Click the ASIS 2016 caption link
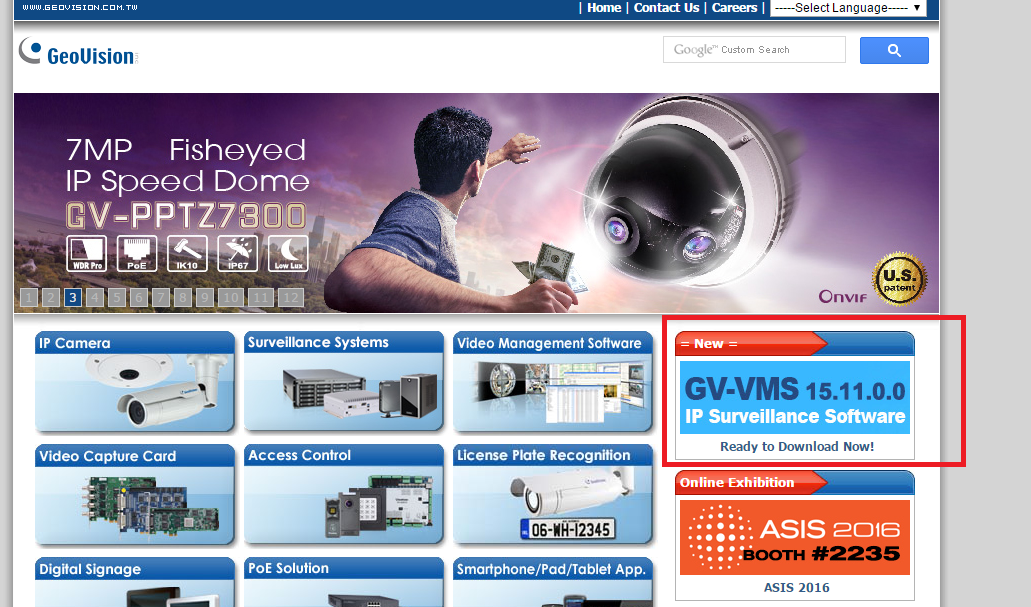The image size is (1031, 607). click(x=796, y=587)
